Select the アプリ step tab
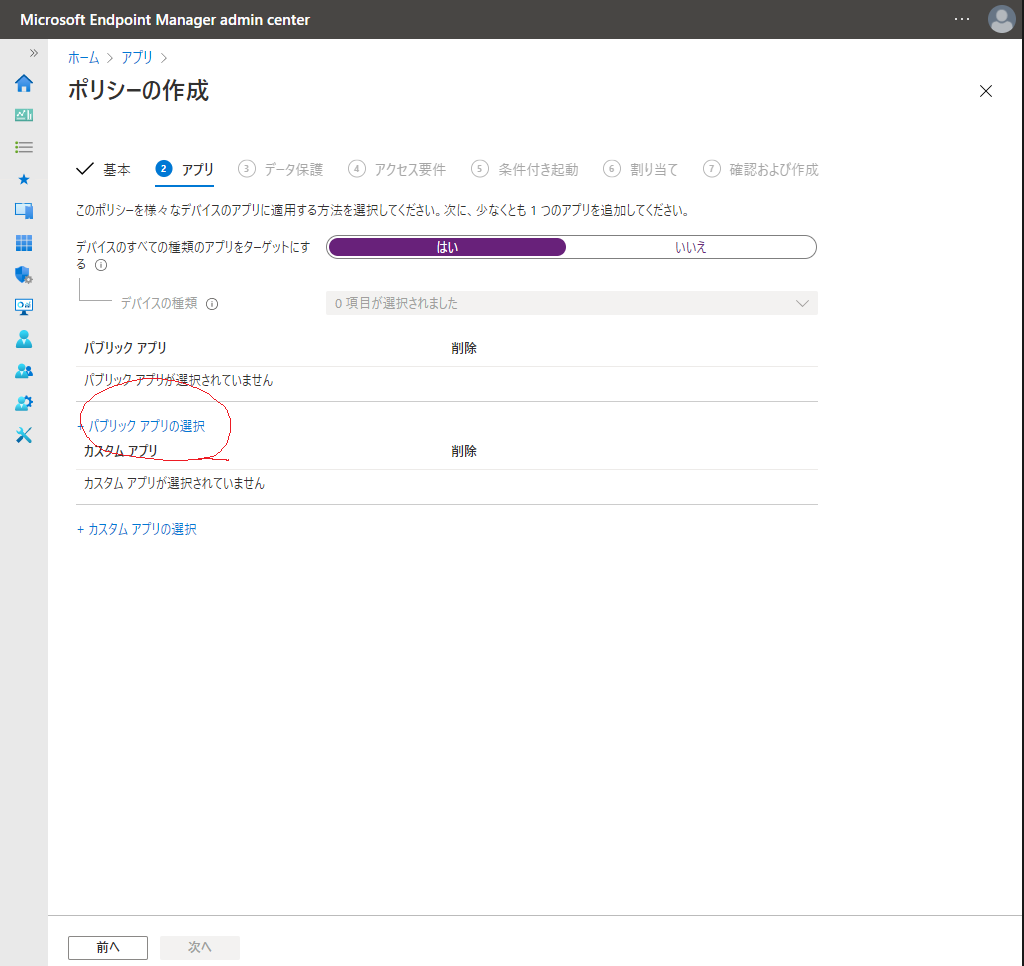Image resolution: width=1024 pixels, height=966 pixels. pyautogui.click(x=185, y=170)
